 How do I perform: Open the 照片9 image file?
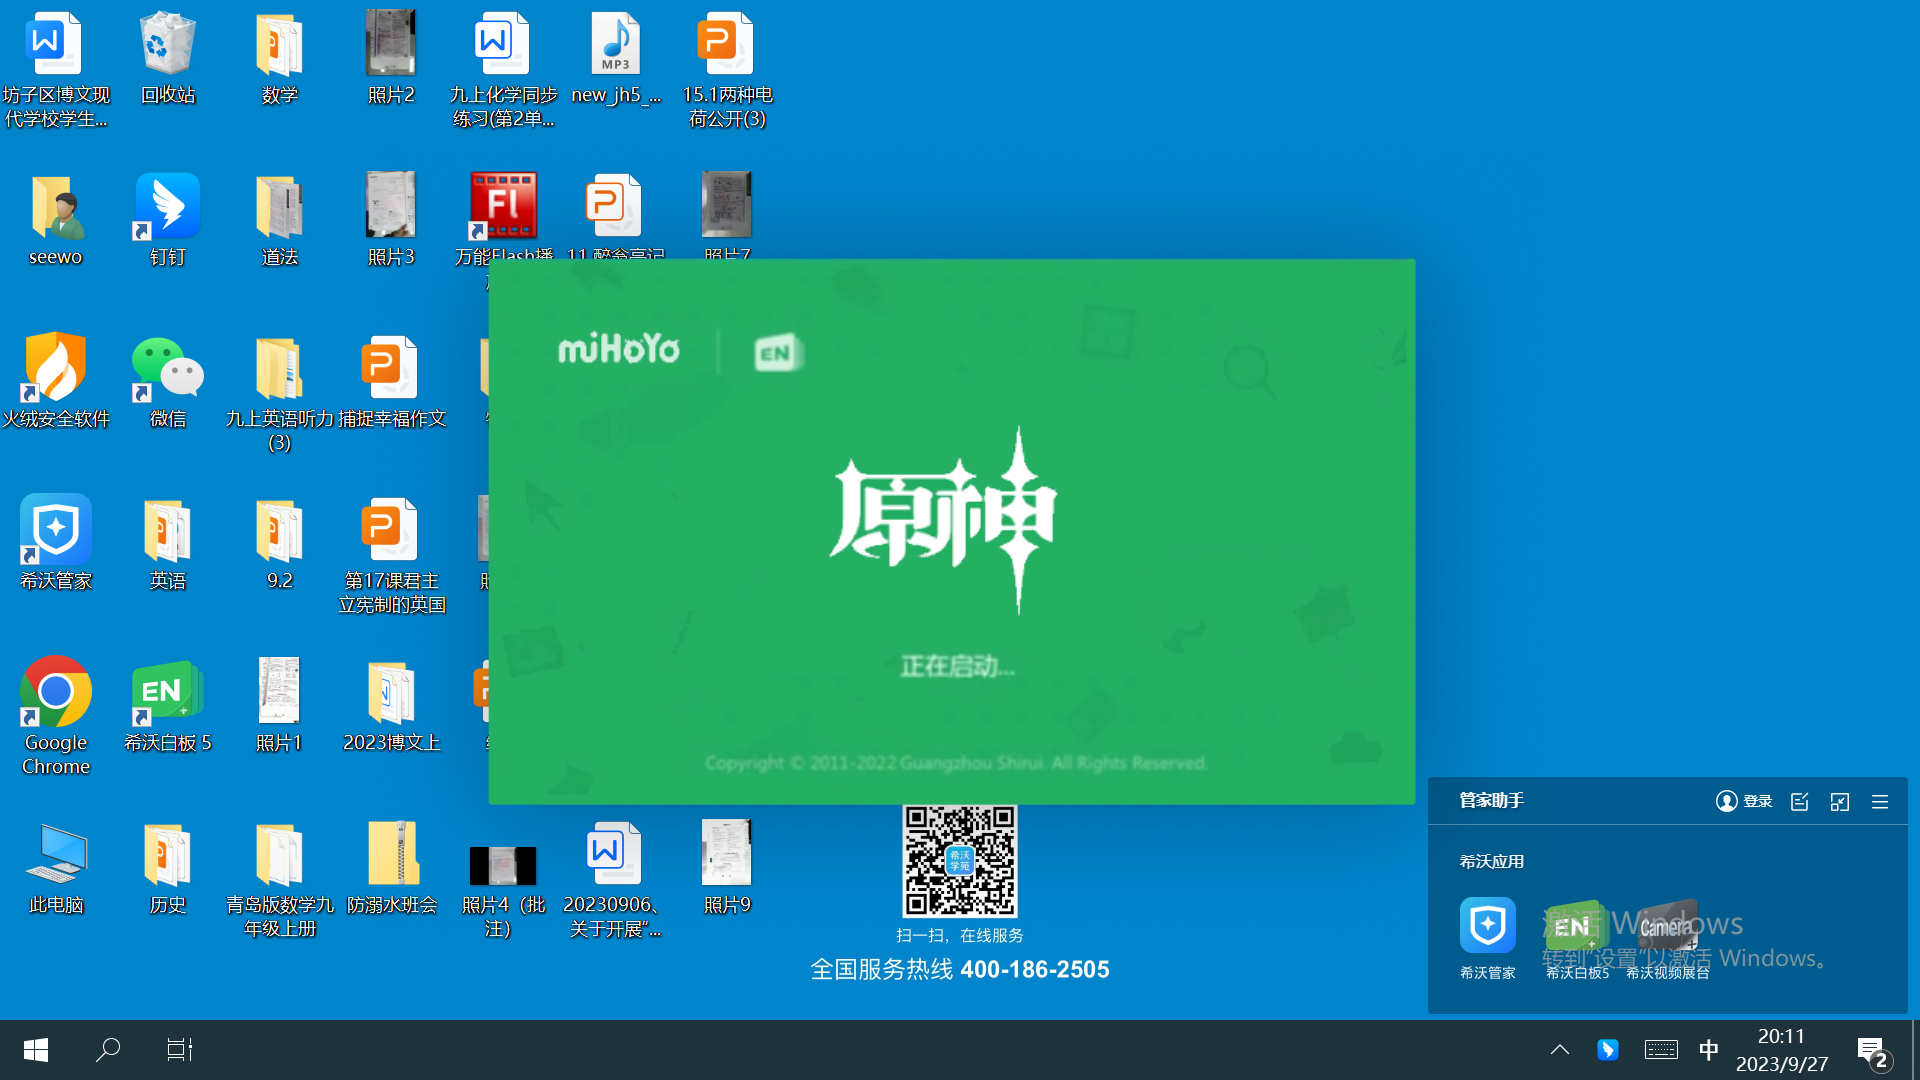(727, 868)
